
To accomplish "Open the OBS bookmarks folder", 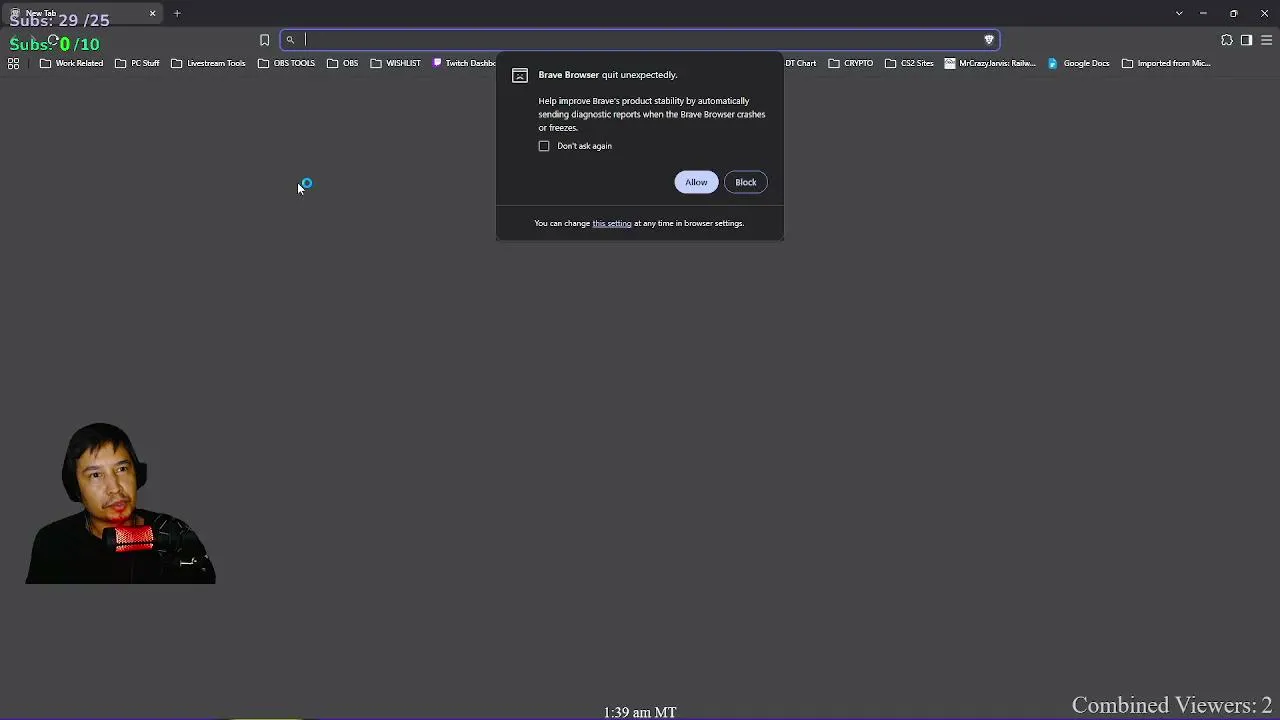I will click(342, 63).
